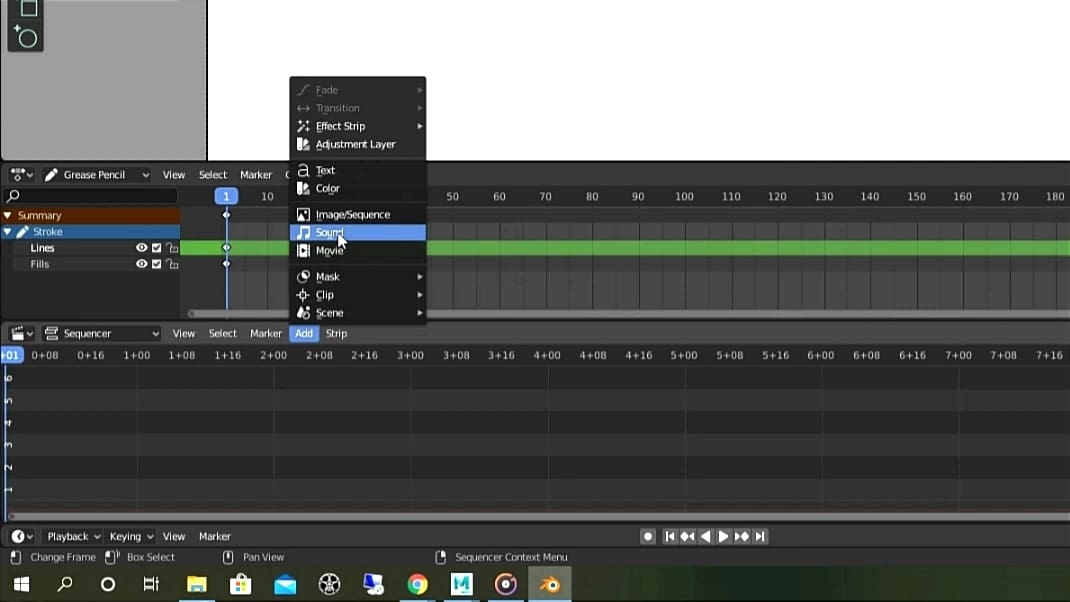Collapse the Summary row triangle
Screen dimensions: 1070x602
click(8, 215)
